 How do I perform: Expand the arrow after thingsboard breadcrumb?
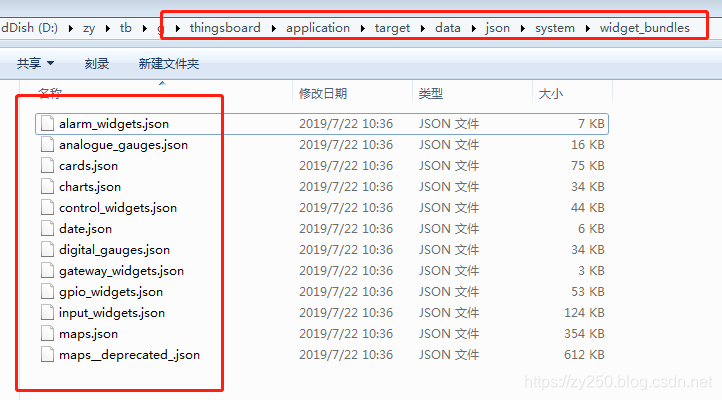(274, 29)
